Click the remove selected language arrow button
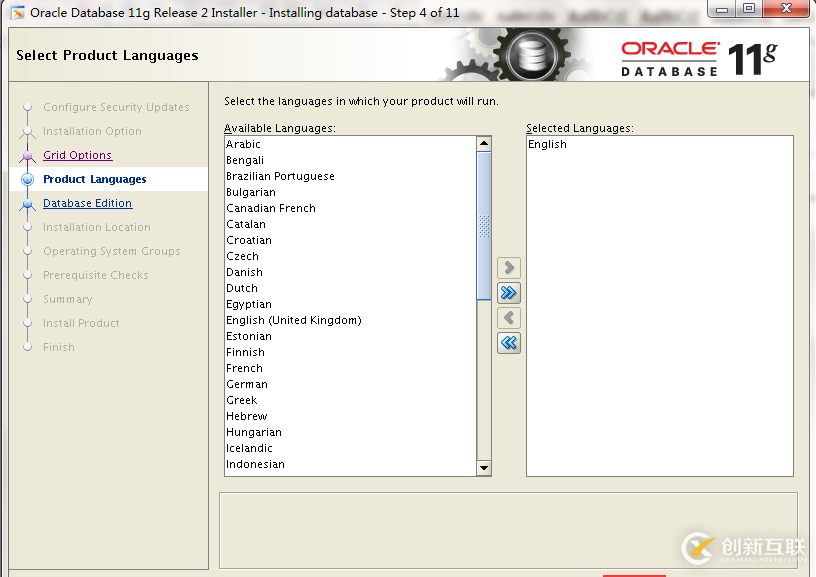 509,318
